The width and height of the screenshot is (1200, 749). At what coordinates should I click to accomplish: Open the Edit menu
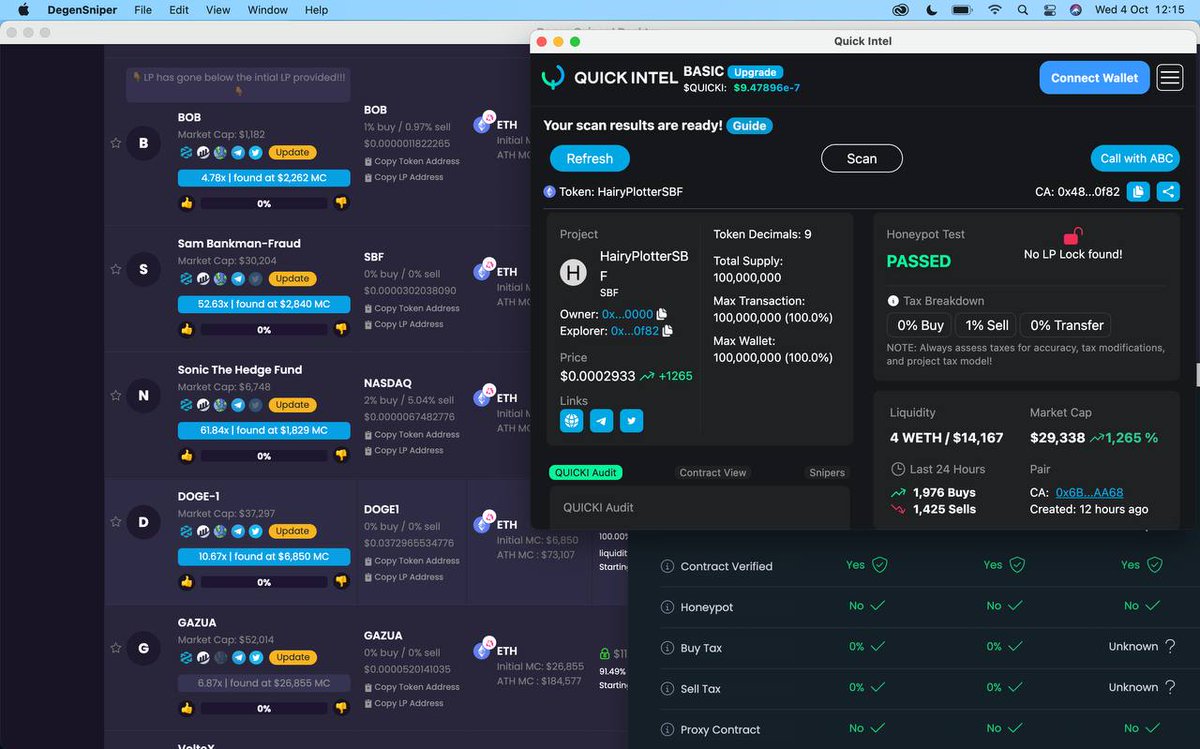[x=179, y=10]
